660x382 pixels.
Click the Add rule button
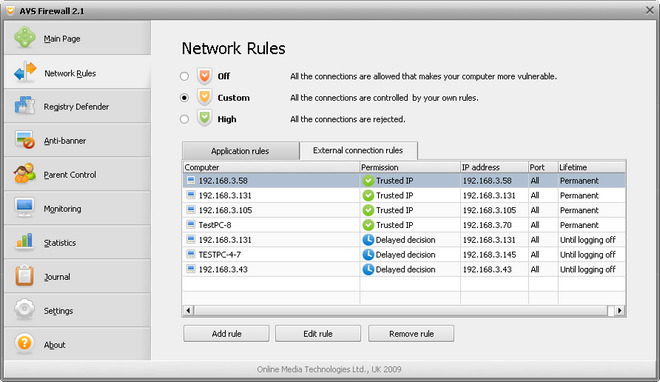pyautogui.click(x=226, y=334)
